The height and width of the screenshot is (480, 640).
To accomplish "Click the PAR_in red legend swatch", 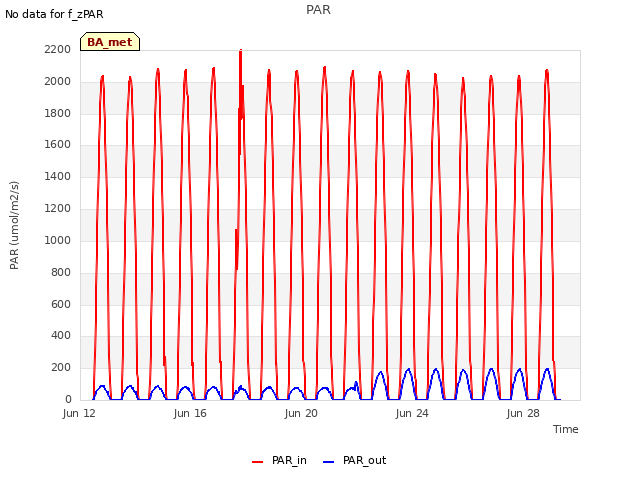I will pyautogui.click(x=257, y=462).
